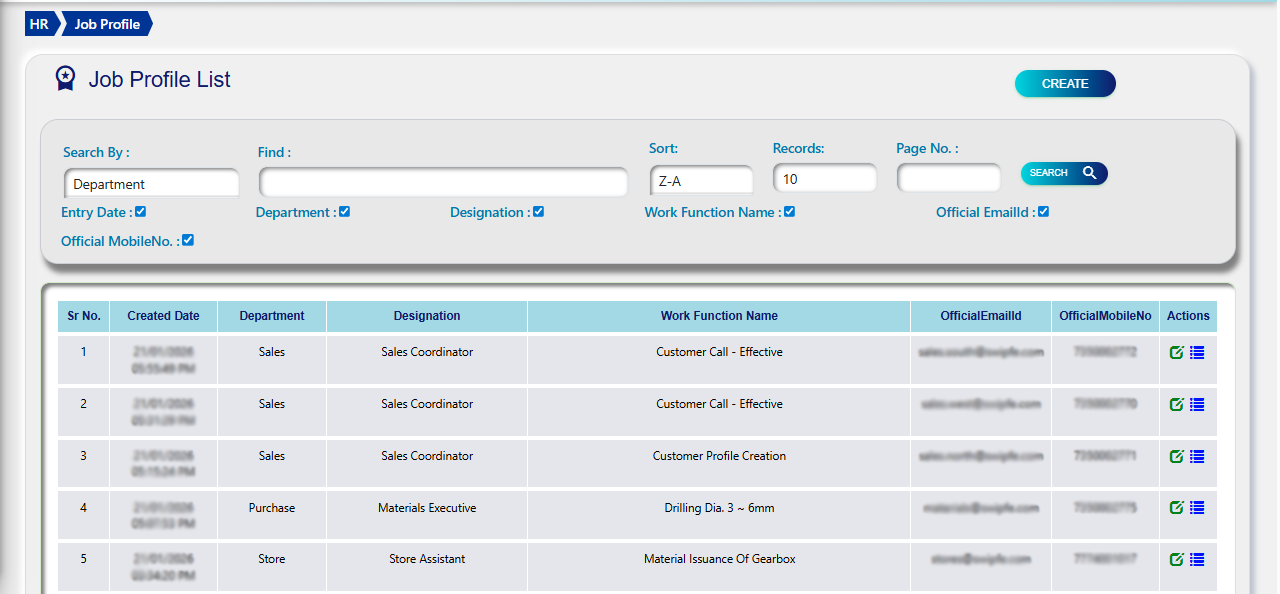The width and height of the screenshot is (1280, 594).
Task: Open list icon for Materials Executive row
Action: click(1197, 508)
